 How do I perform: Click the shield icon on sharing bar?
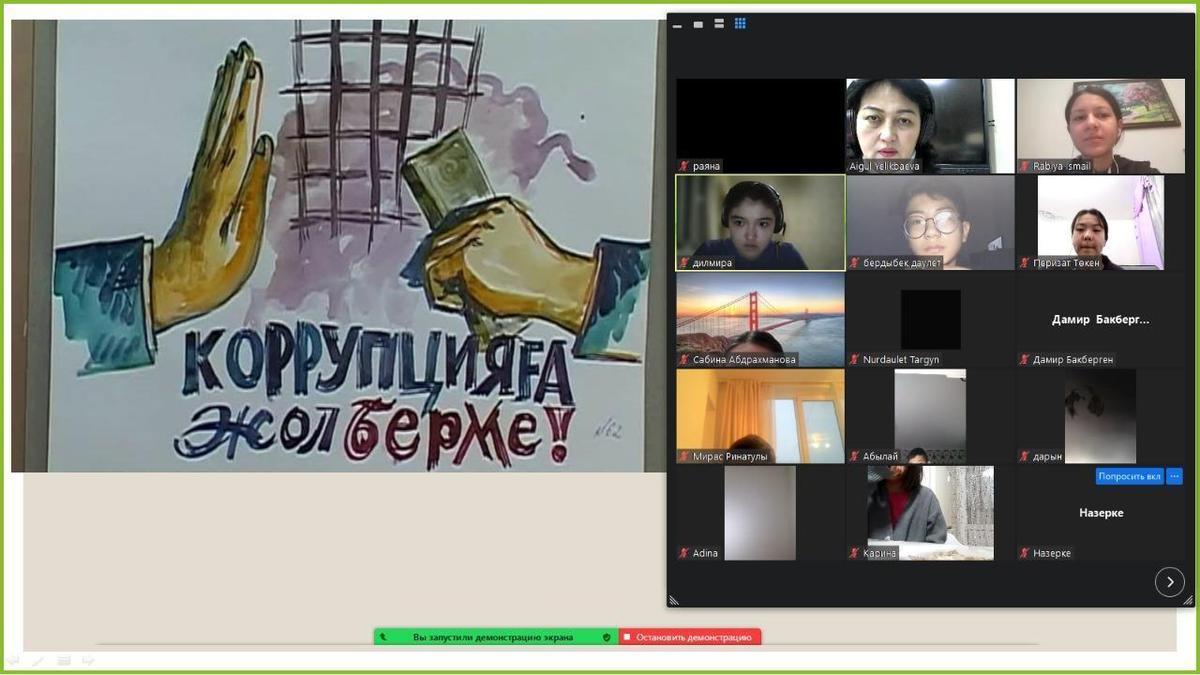(606, 637)
